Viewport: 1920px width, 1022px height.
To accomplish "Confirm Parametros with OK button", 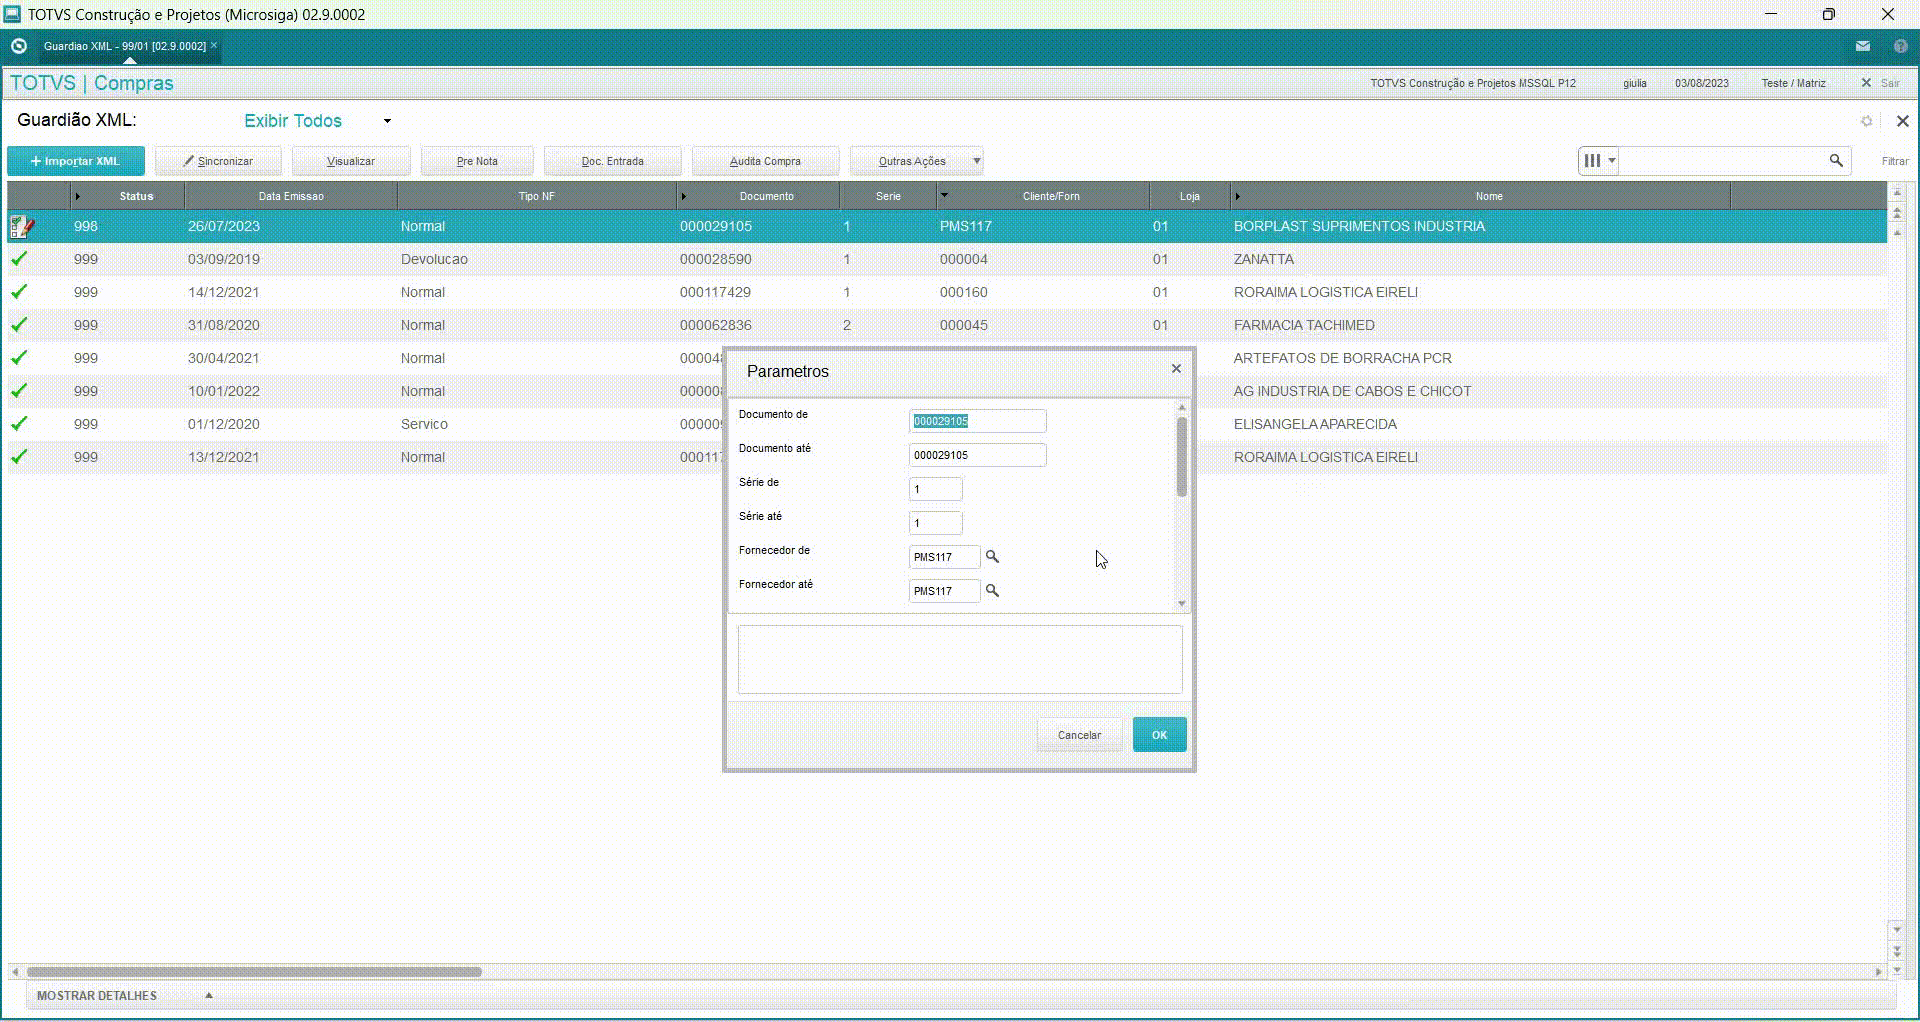I will 1159,735.
